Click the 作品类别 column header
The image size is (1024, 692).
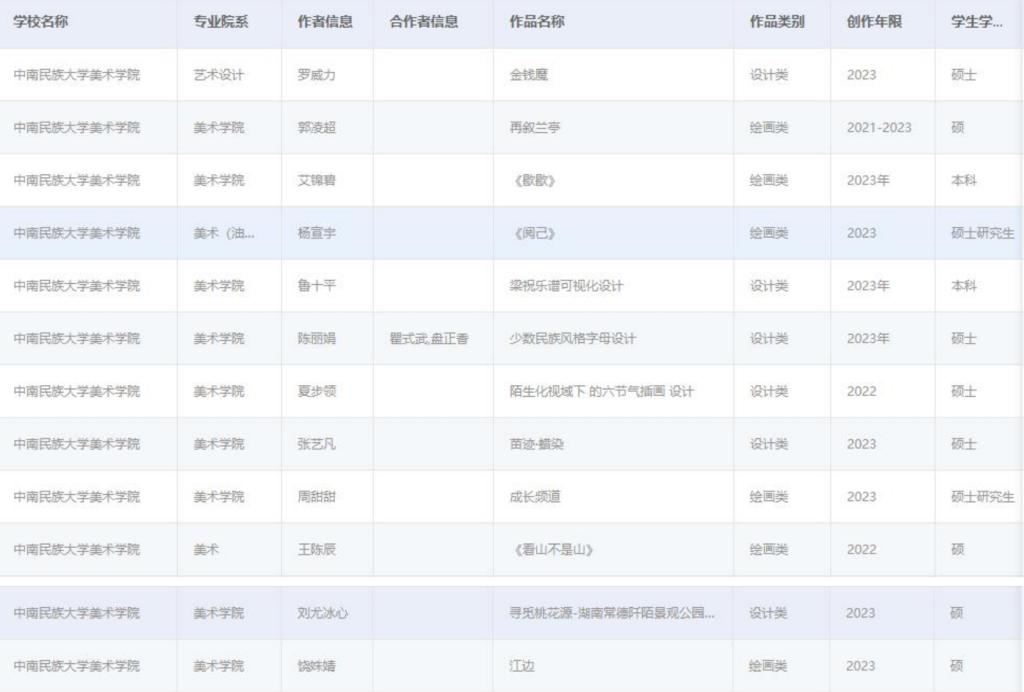[x=777, y=22]
